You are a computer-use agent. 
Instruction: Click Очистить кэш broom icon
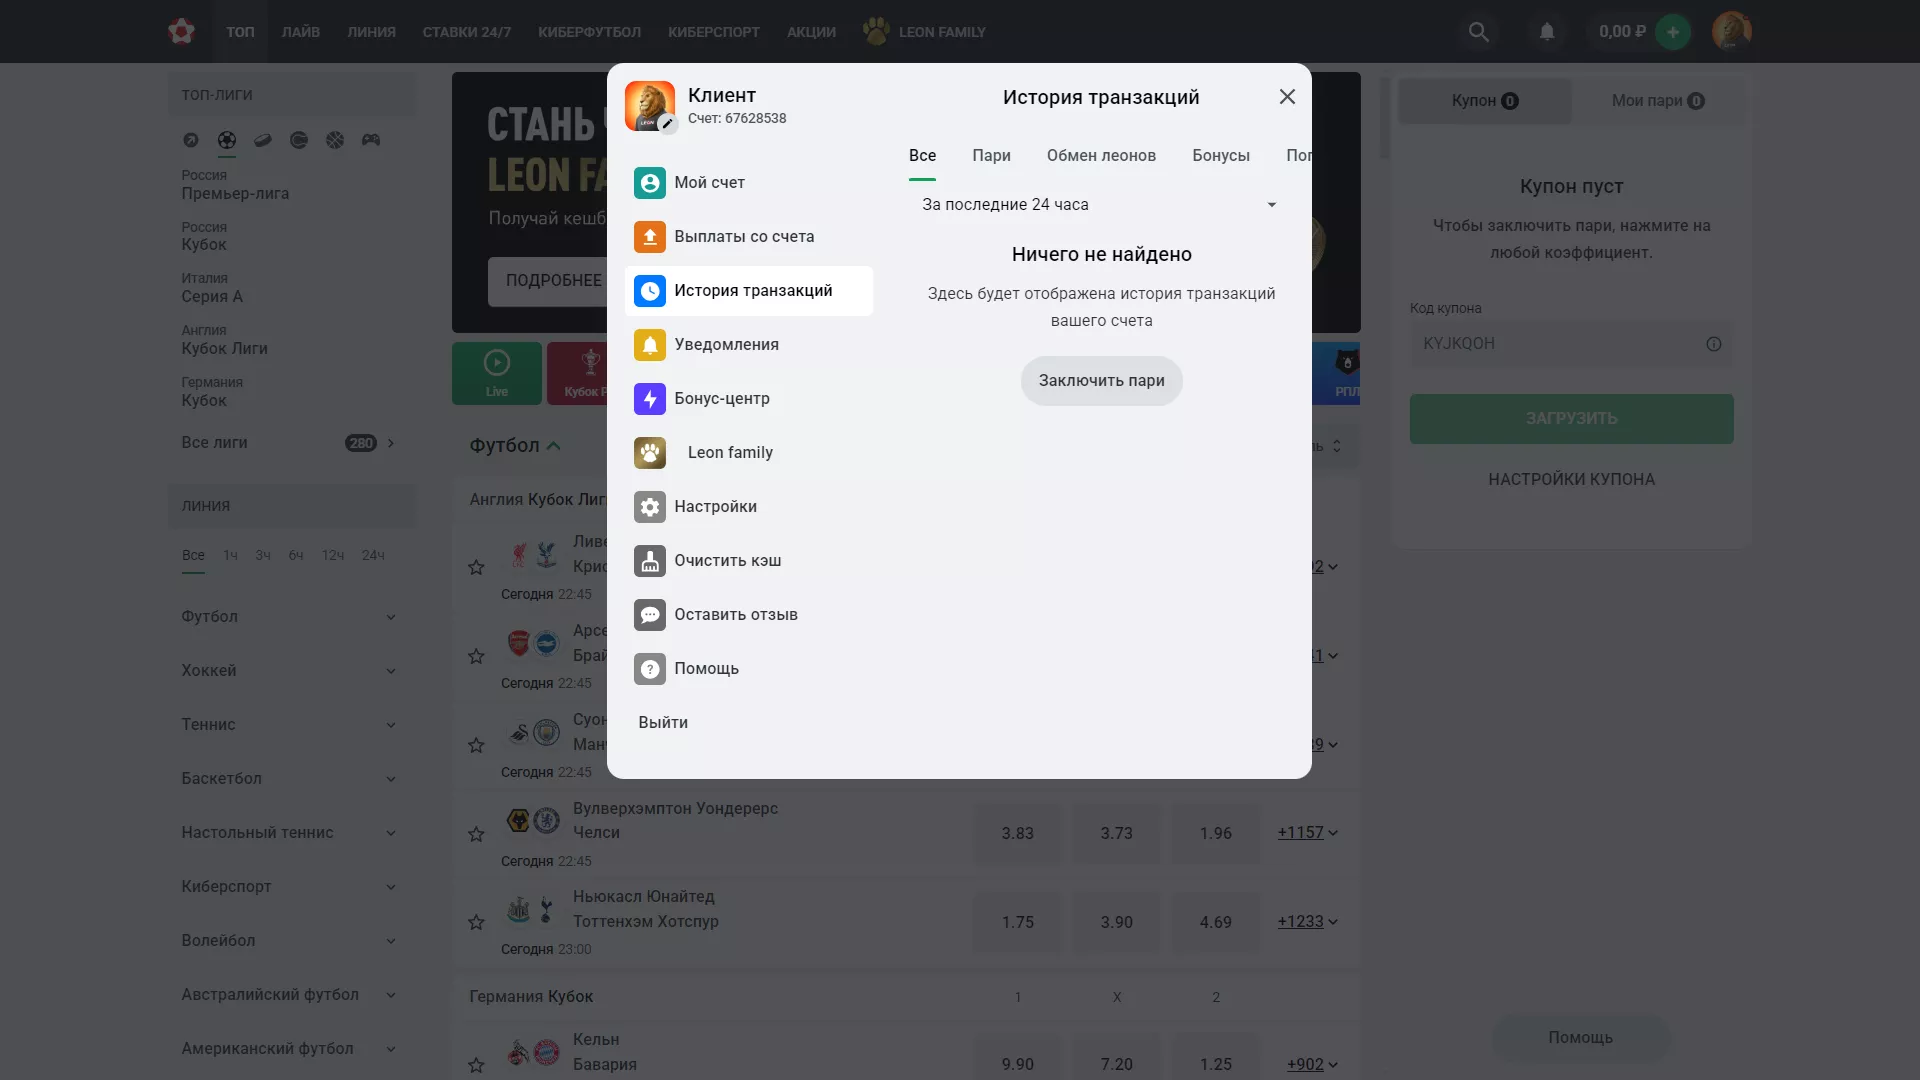click(x=650, y=561)
